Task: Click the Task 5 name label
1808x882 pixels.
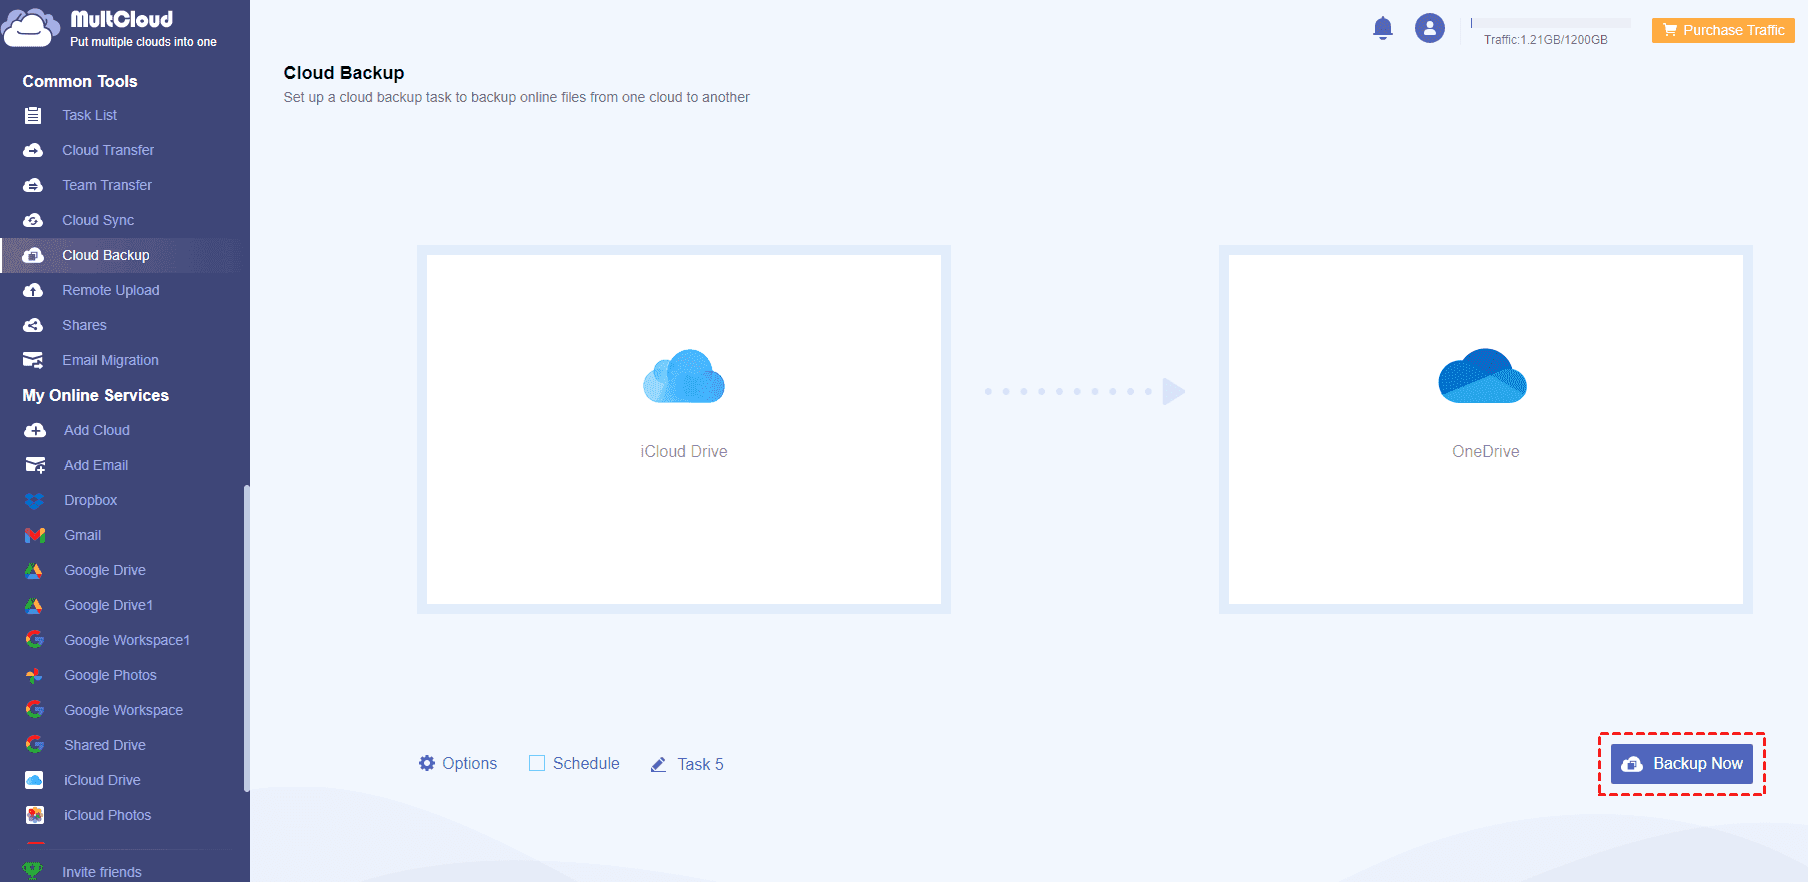Action: [x=701, y=764]
